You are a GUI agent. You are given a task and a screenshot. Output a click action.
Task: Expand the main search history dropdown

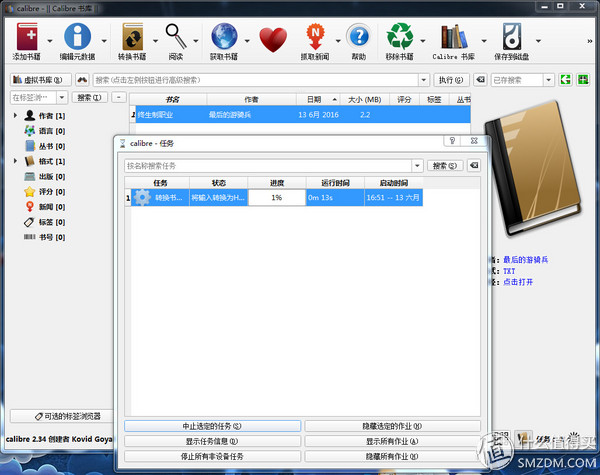click(x=424, y=80)
